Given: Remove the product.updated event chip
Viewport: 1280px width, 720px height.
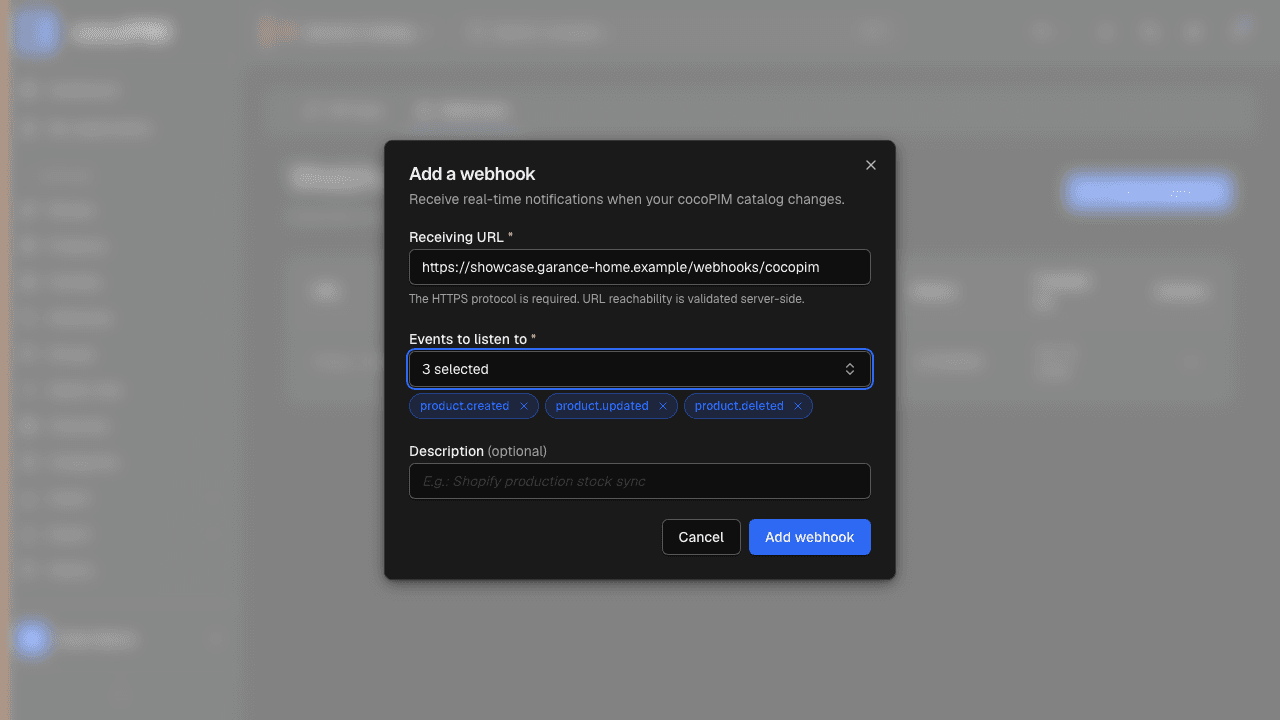Looking at the screenshot, I should click(x=663, y=406).
